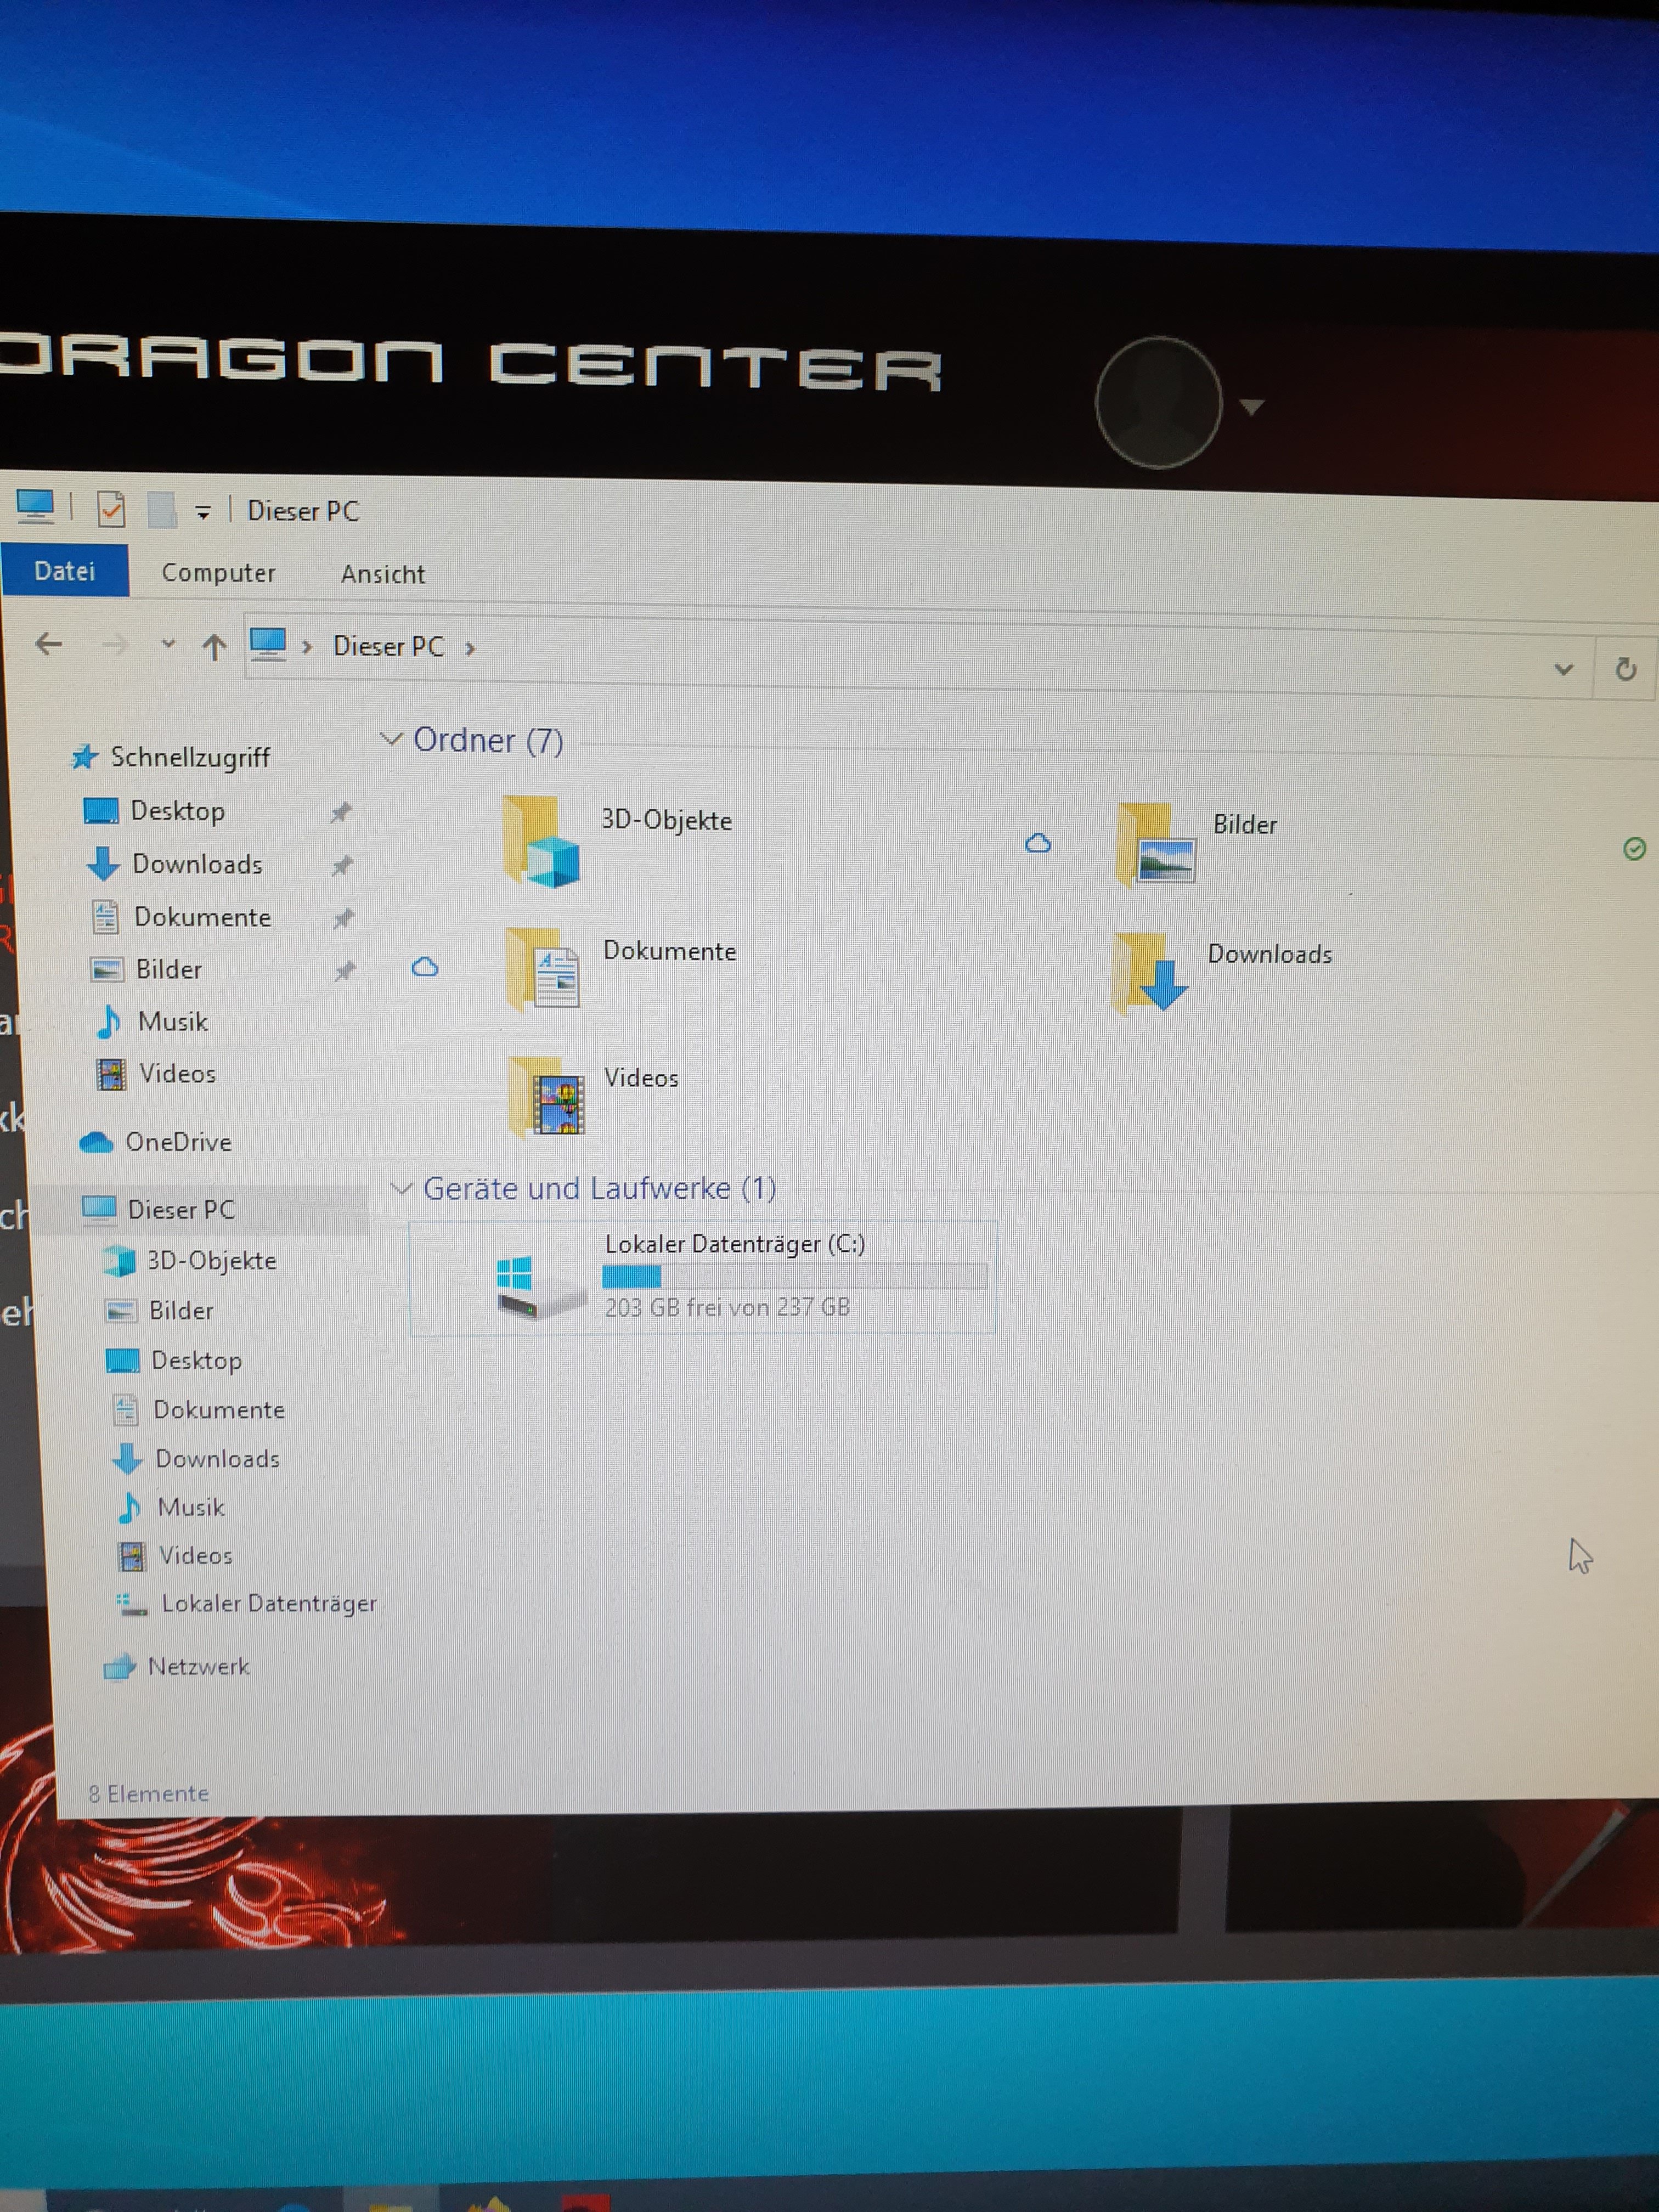
Task: Expand the address bar history dropdown
Action: pos(1564,668)
